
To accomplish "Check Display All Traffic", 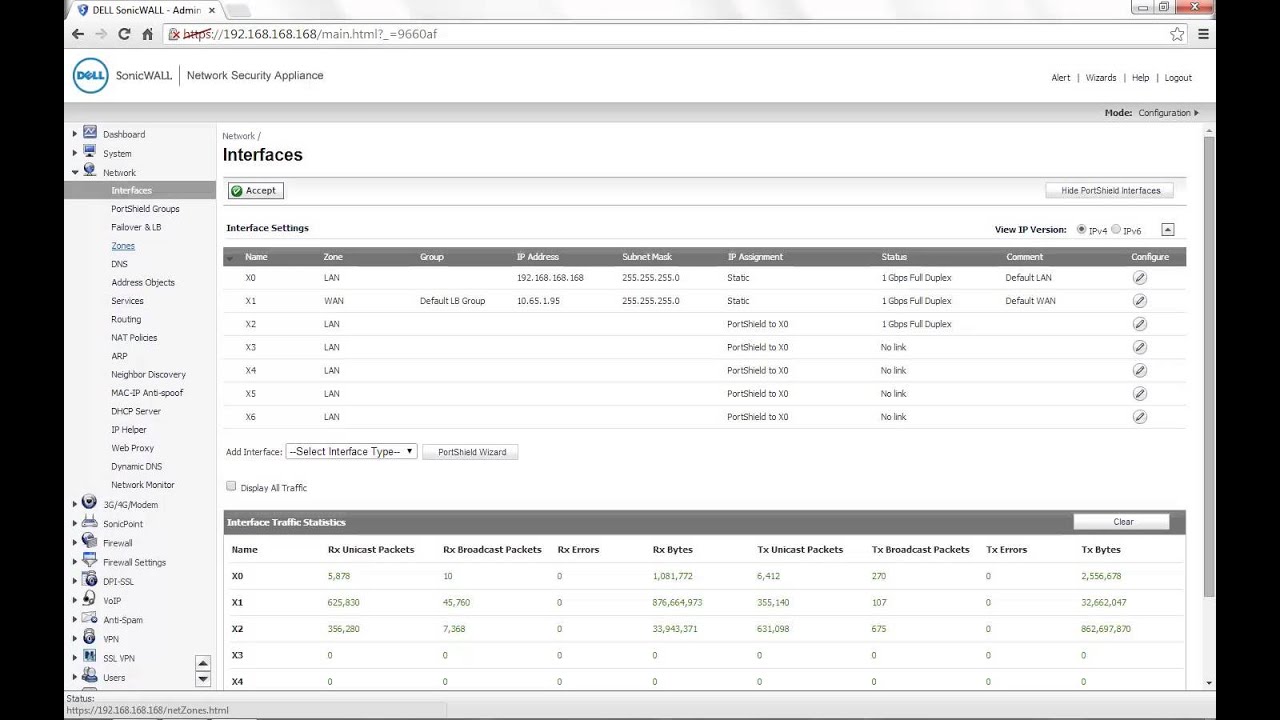I will [x=231, y=486].
